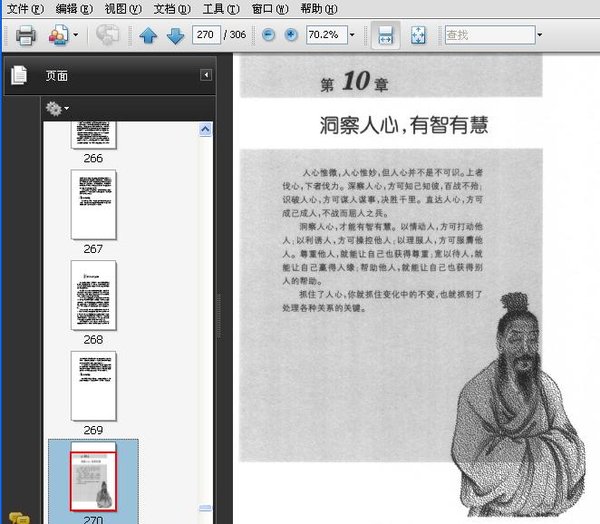Click the 查找 search field
The height and width of the screenshot is (524, 600).
click(x=490, y=35)
